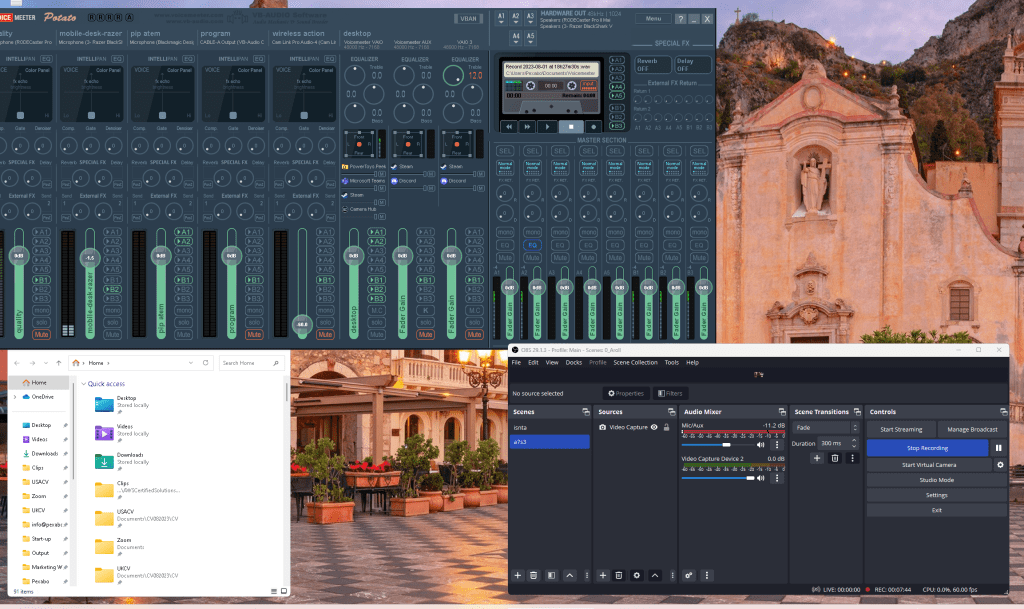Open Mic/Aux three-dot options menu
The height and width of the screenshot is (609, 1024).
click(x=776, y=445)
